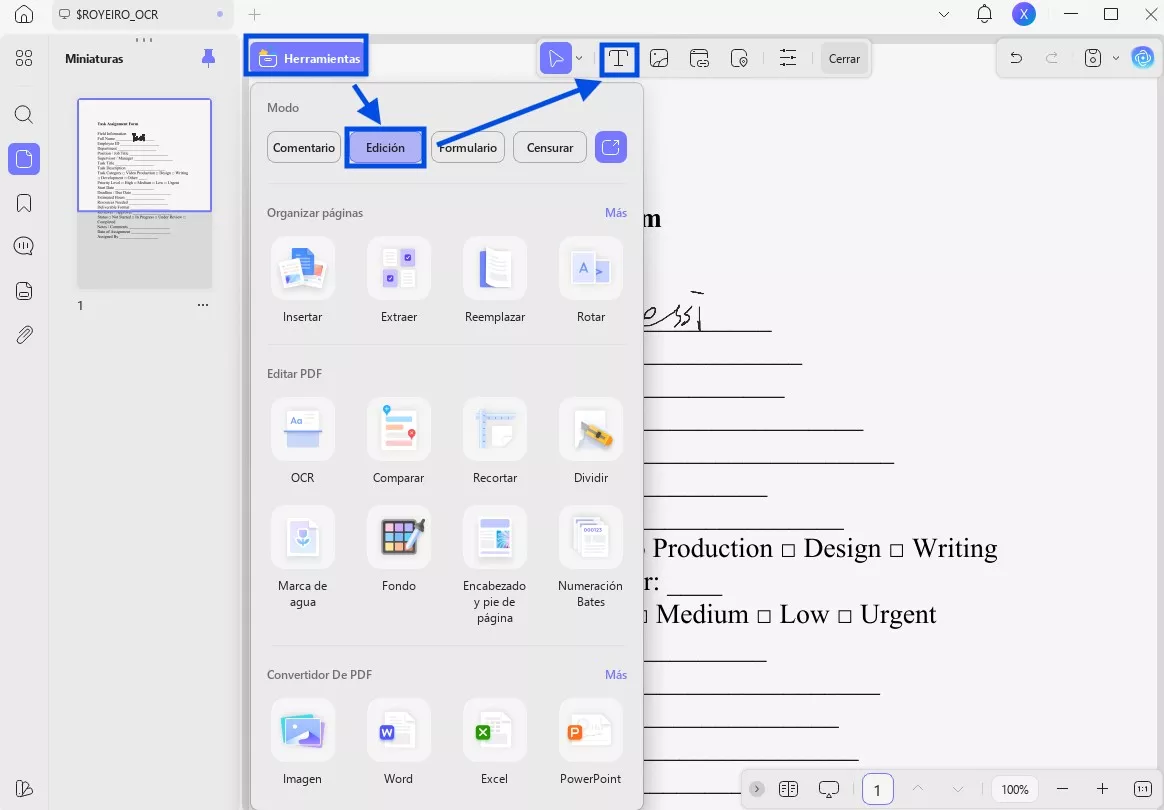This screenshot has width=1164, height=810.
Task: Open the $ROYEIRO_OCR document tab
Action: pyautogui.click(x=143, y=14)
